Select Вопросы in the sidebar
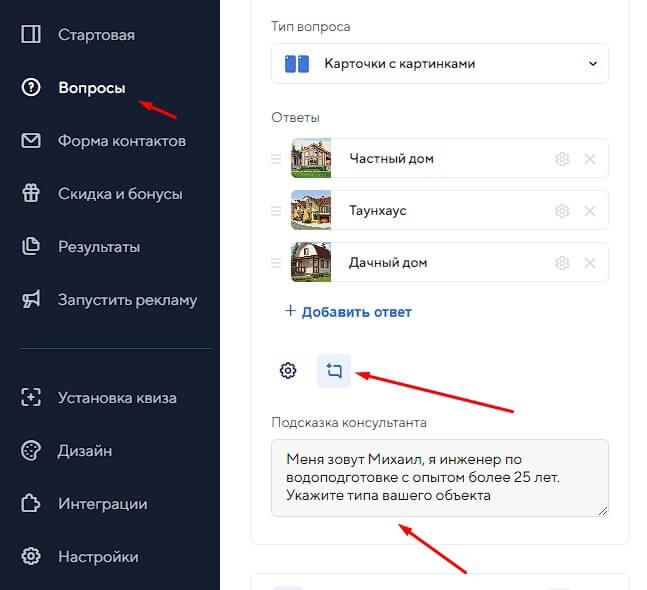 [x=92, y=87]
